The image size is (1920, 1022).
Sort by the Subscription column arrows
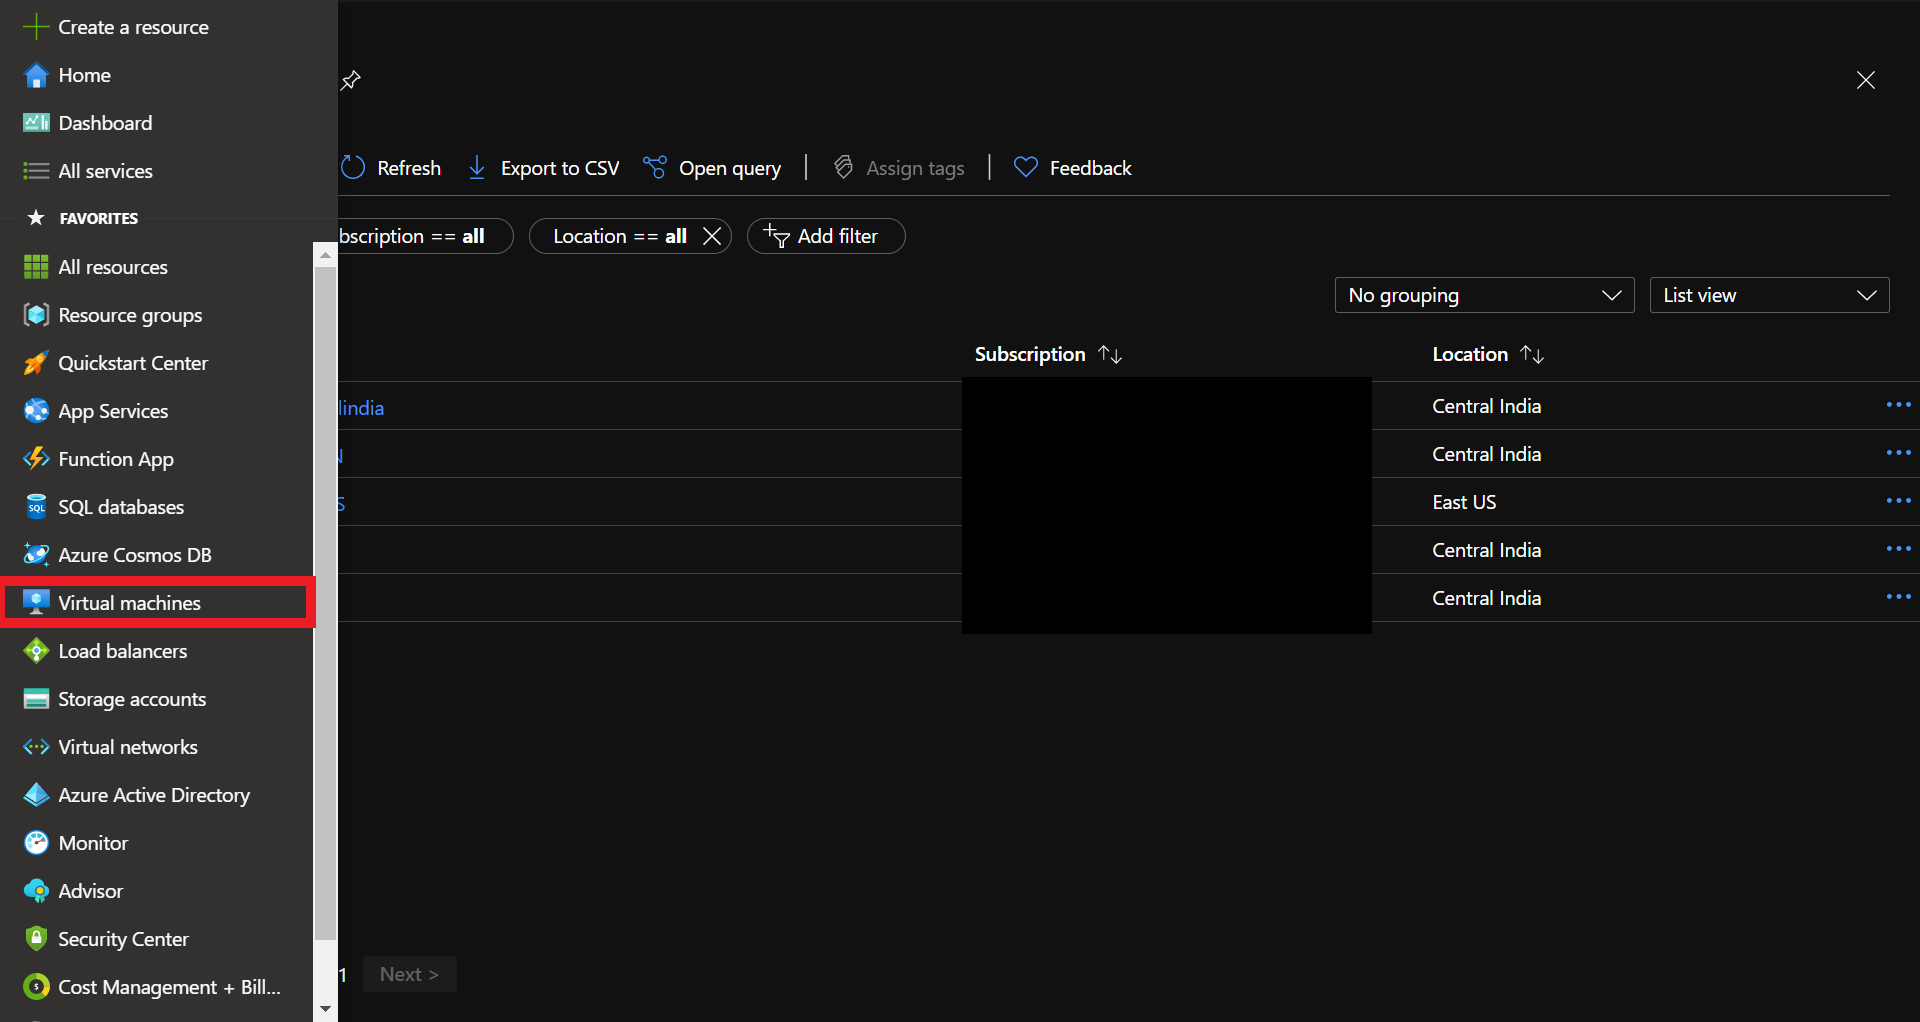point(1110,354)
